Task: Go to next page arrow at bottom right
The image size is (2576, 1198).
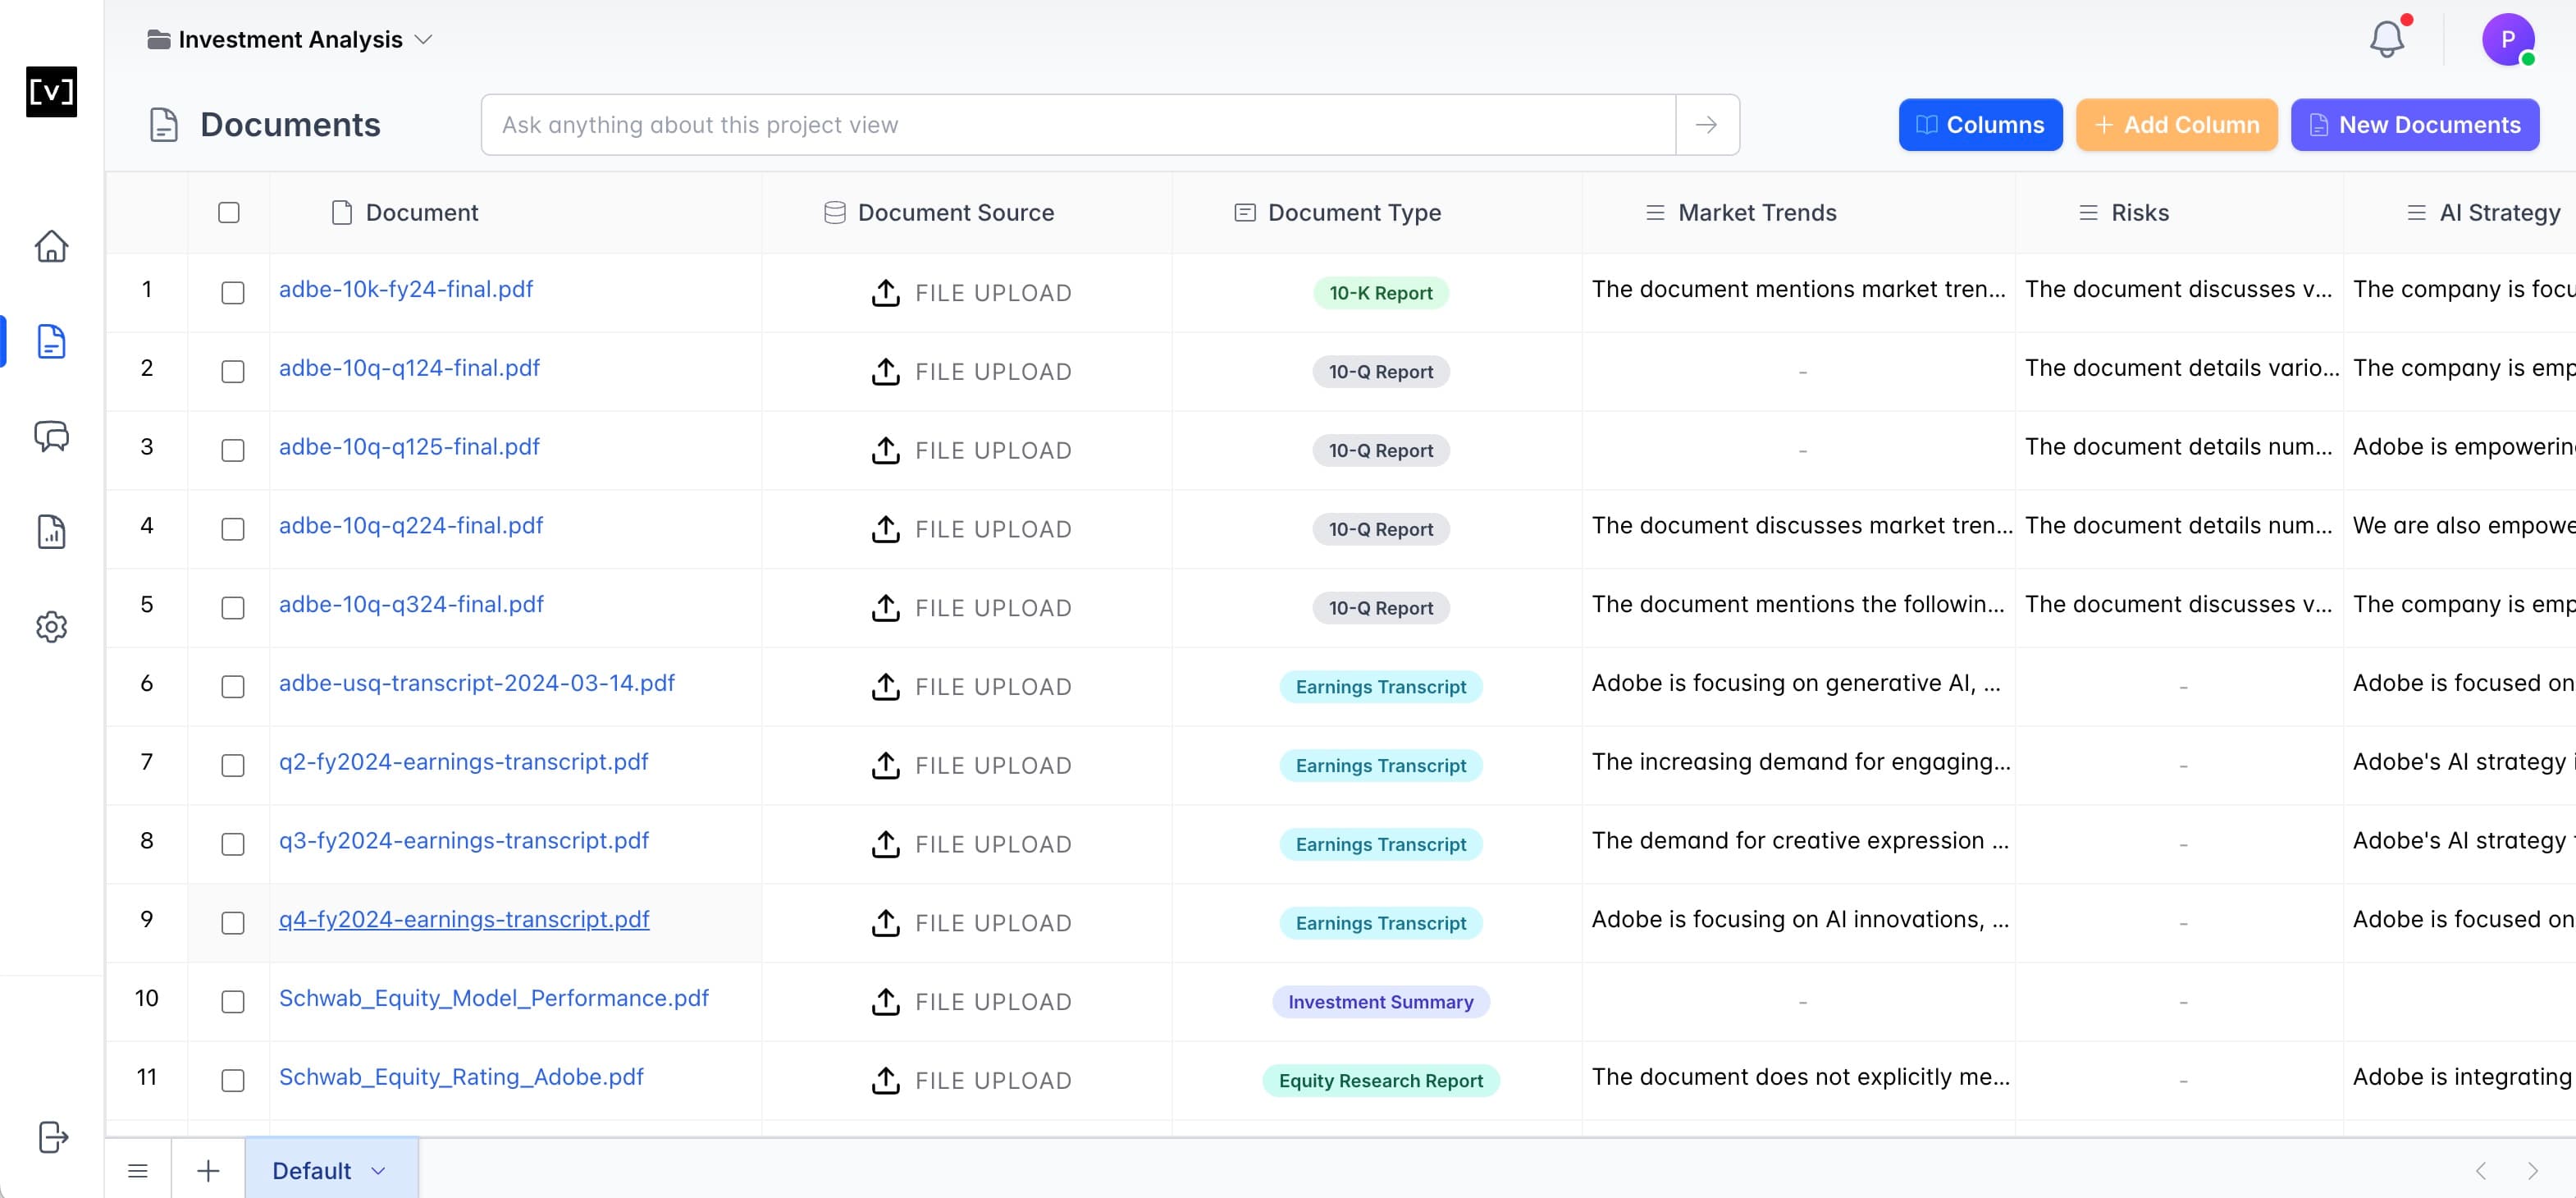Action: point(2533,1170)
